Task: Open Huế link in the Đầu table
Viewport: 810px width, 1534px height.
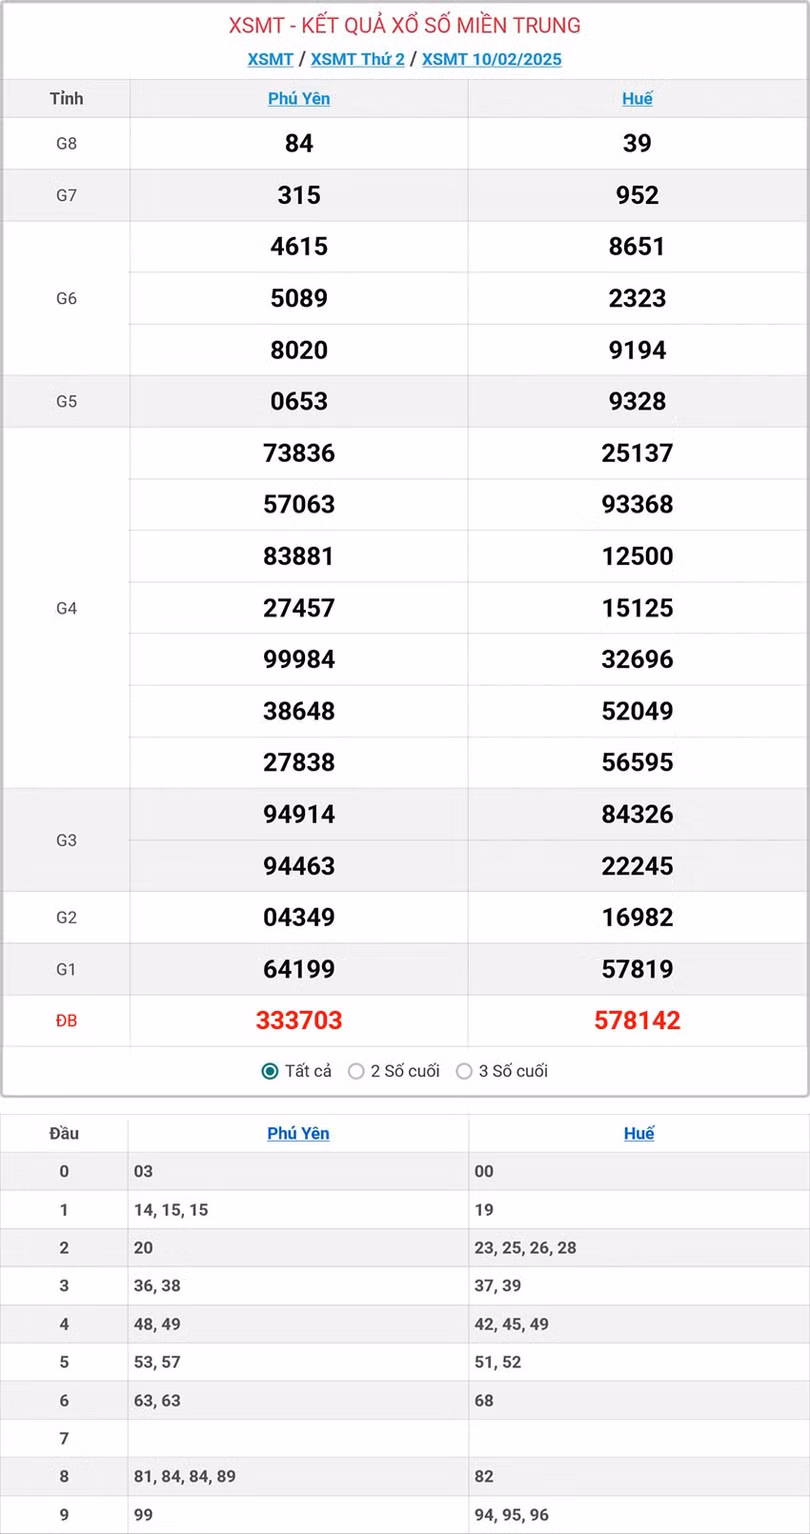Action: (639, 1133)
